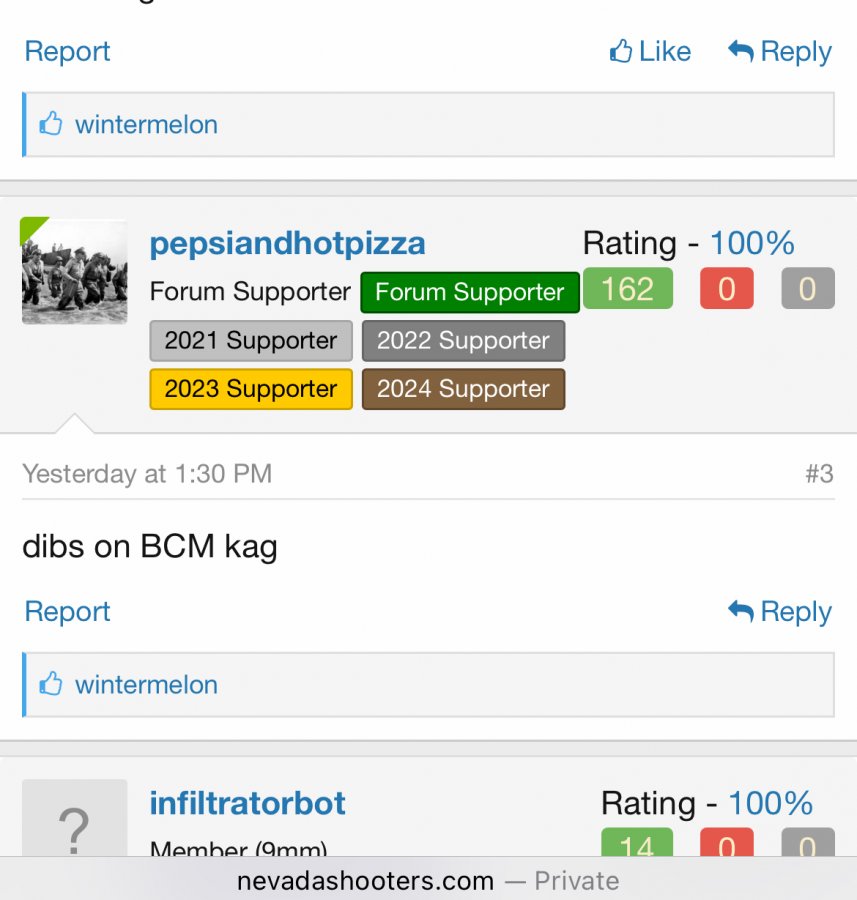Open infiltratorbot's profile username link
The height and width of the screenshot is (900, 857).
tap(247, 803)
